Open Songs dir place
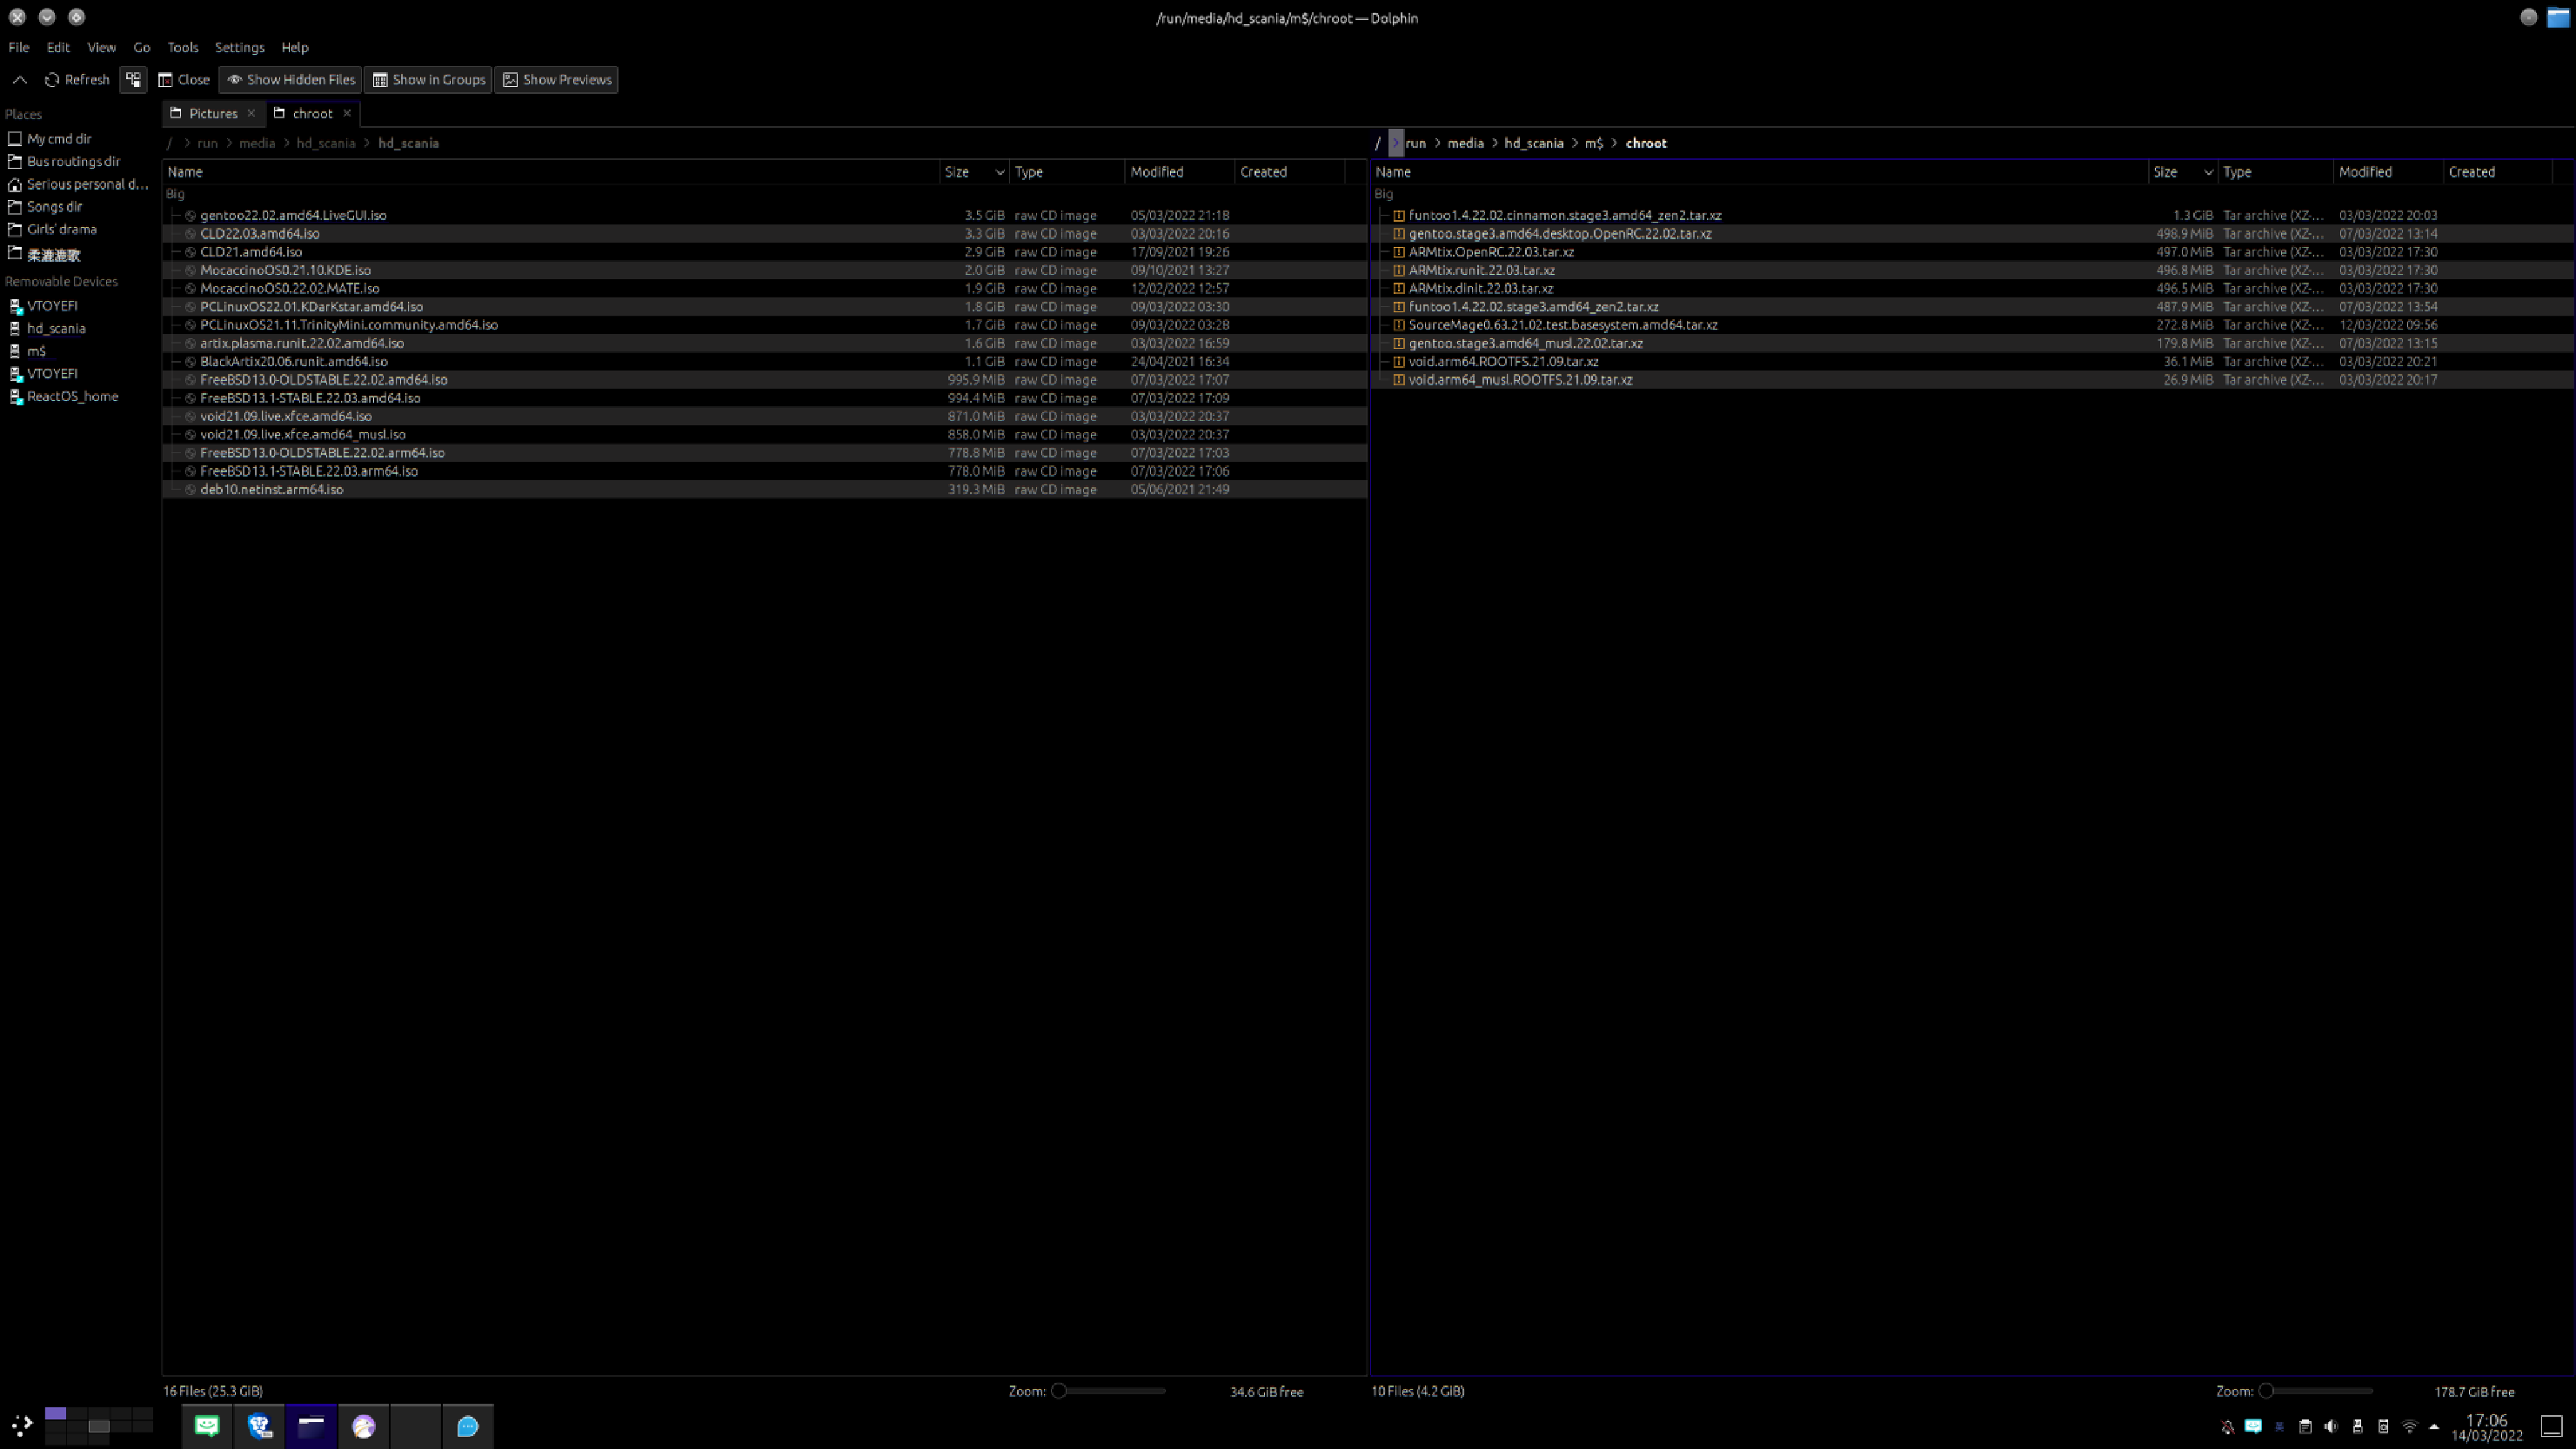Viewport: 2576px width, 1449px height. click(45, 206)
